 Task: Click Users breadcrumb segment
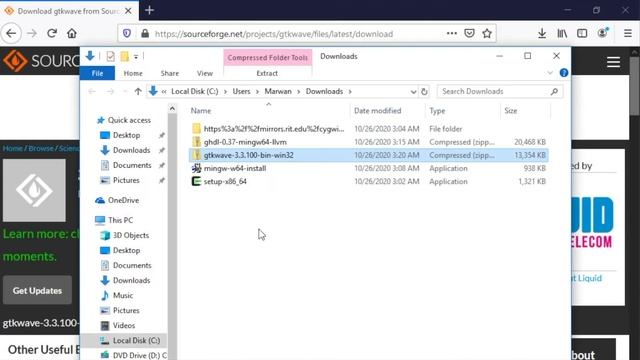click(x=241, y=91)
